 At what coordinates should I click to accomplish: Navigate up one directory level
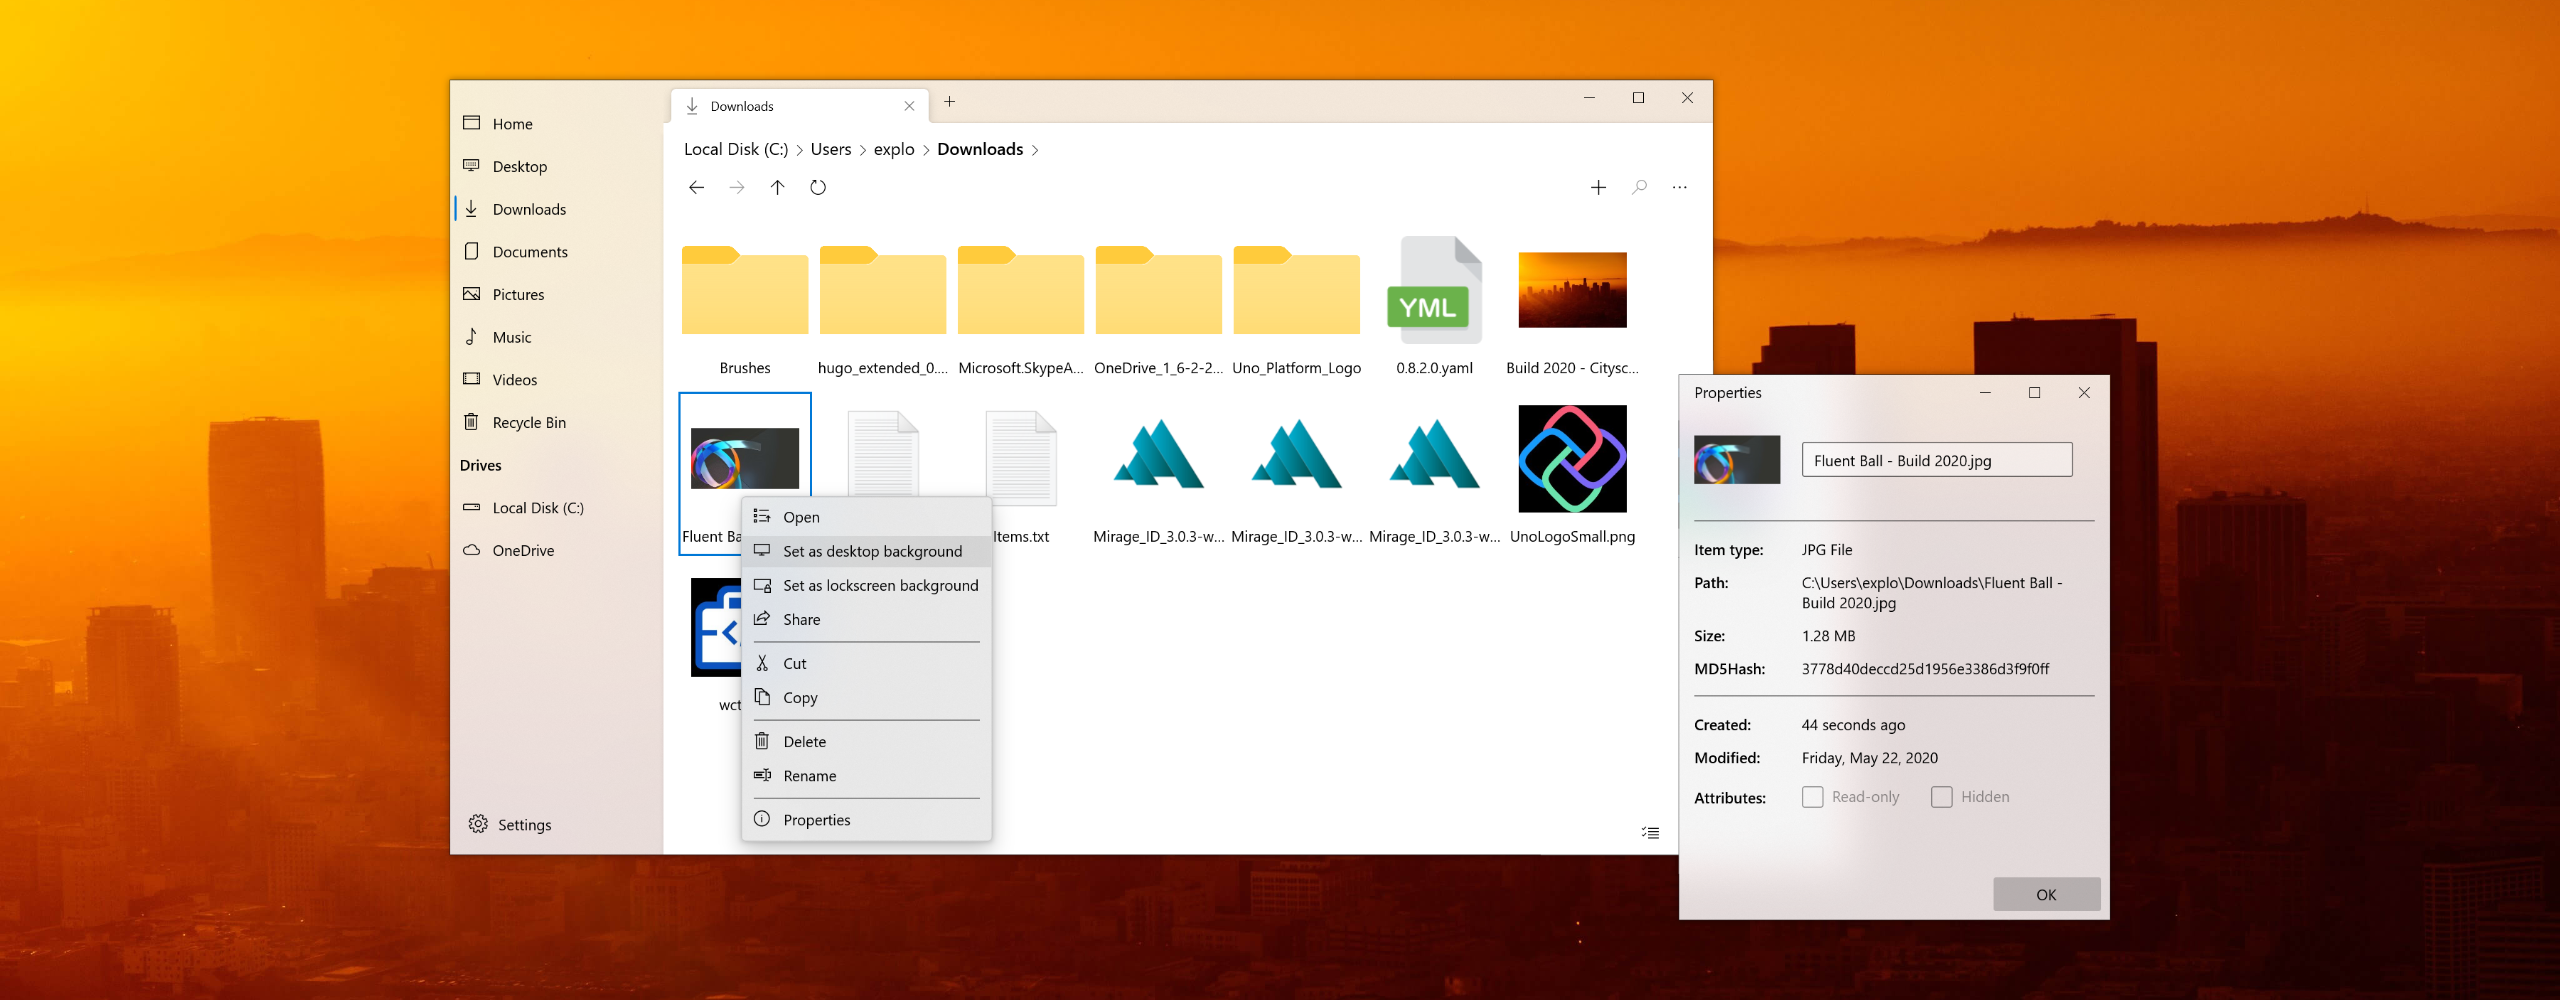tap(777, 187)
